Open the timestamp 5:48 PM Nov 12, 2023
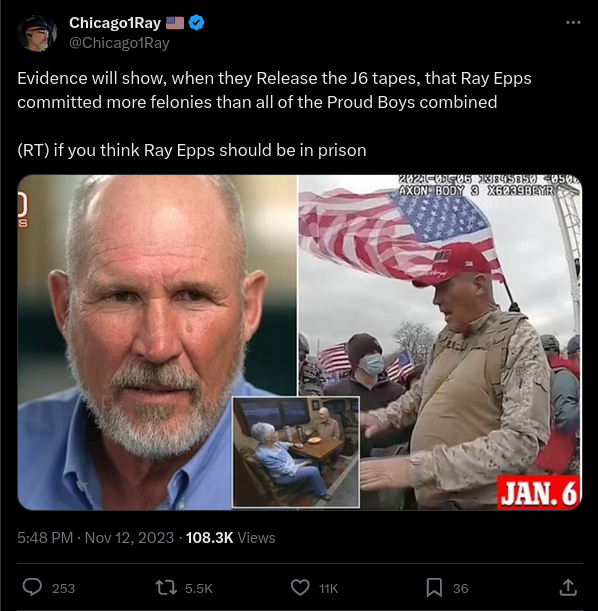The height and width of the screenshot is (611, 598). tap(95, 538)
